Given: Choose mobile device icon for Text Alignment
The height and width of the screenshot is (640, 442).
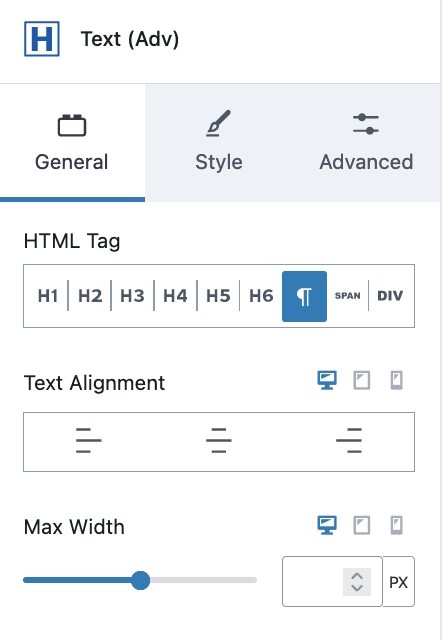Looking at the screenshot, I should 396,380.
